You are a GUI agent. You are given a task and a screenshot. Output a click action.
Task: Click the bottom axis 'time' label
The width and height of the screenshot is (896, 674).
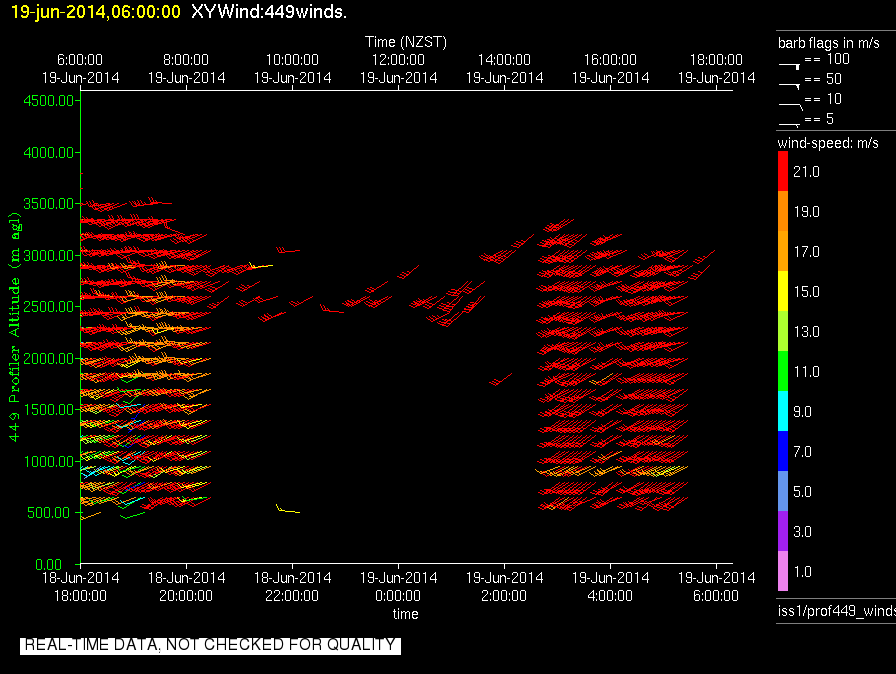[x=405, y=614]
